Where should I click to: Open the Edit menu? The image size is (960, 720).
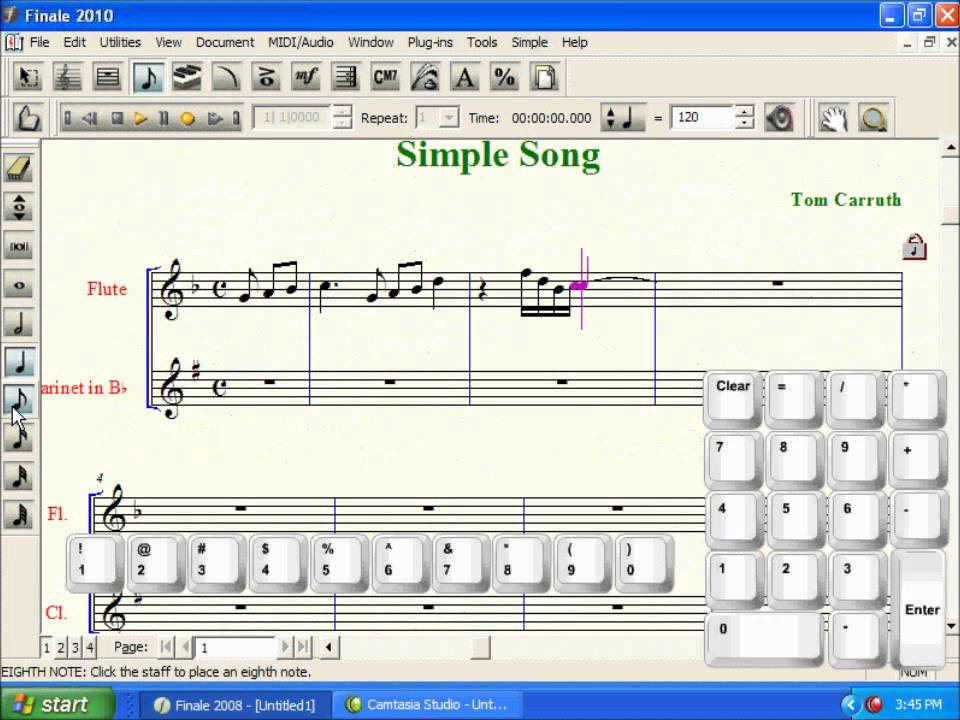point(75,42)
